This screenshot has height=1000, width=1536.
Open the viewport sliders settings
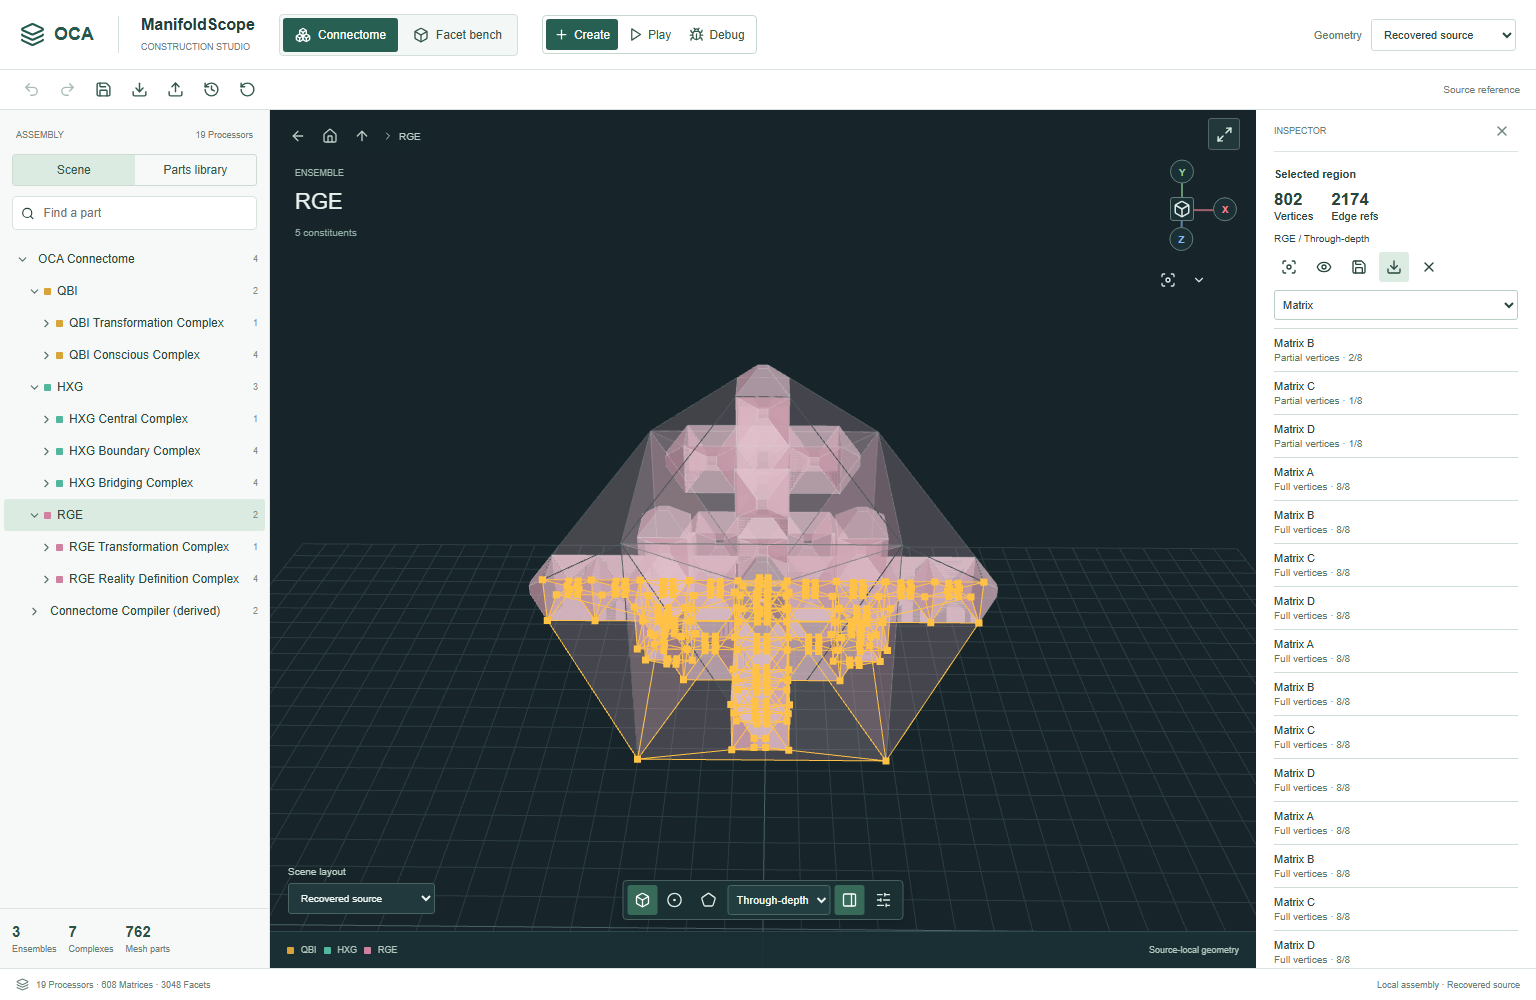click(883, 900)
